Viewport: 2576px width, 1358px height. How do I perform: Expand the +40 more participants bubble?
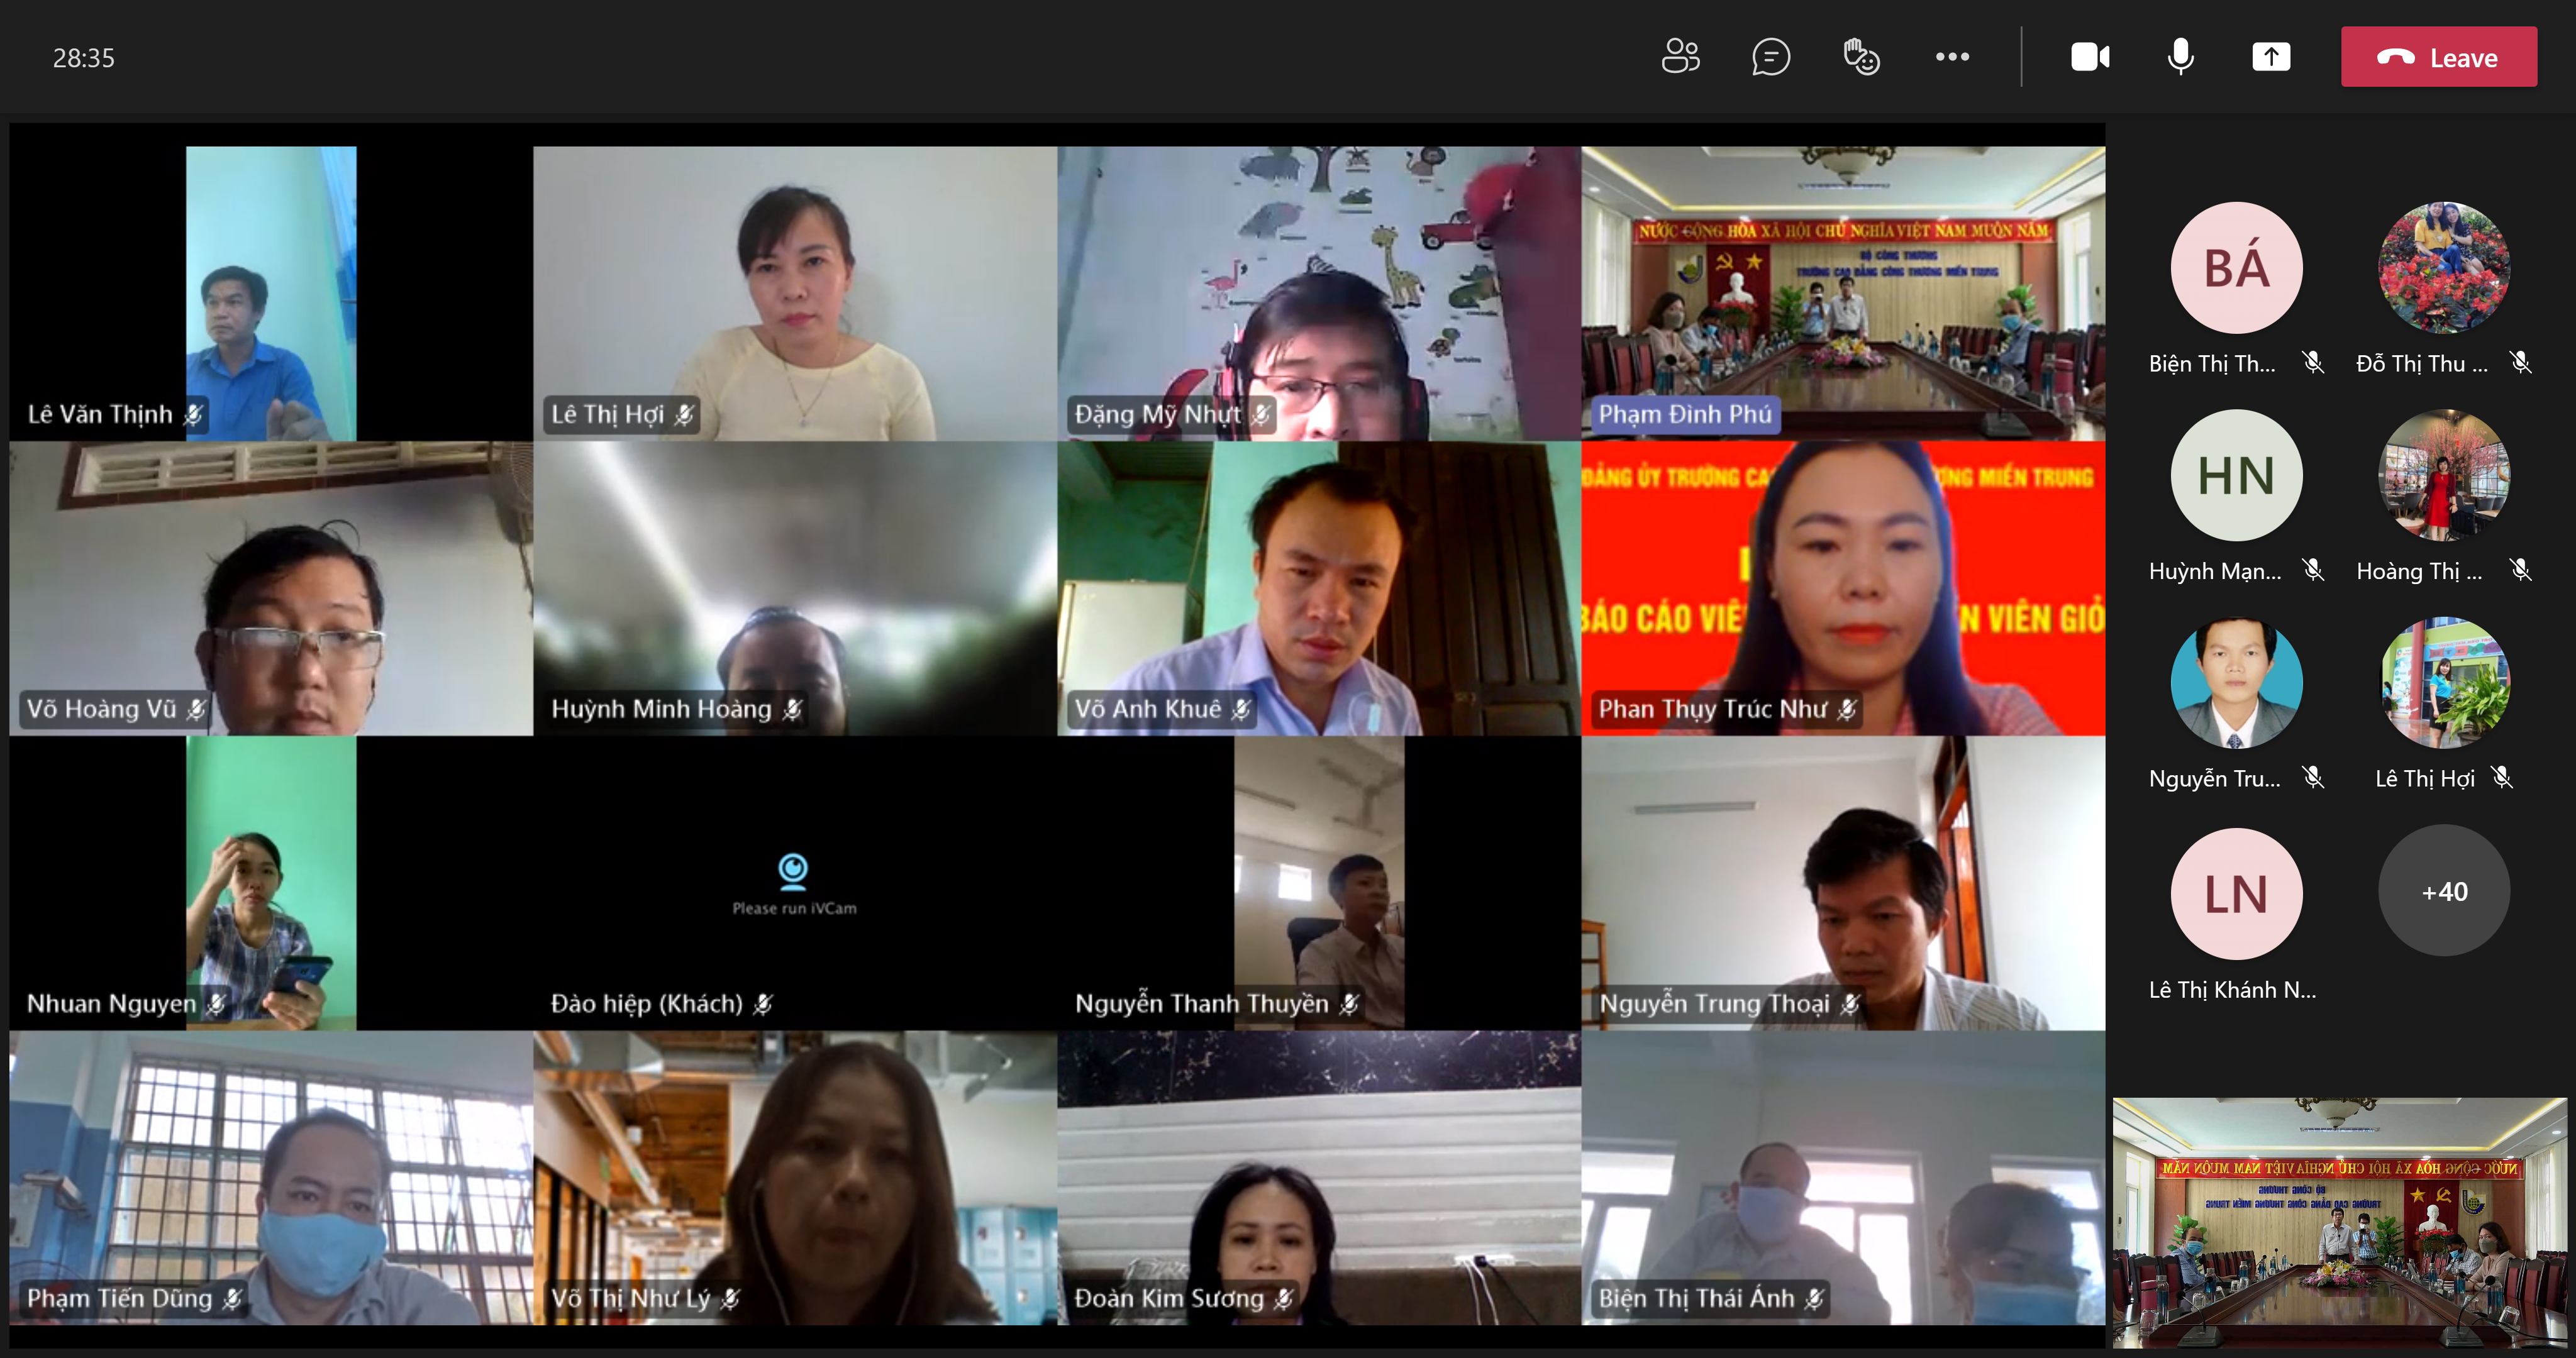(x=2444, y=891)
